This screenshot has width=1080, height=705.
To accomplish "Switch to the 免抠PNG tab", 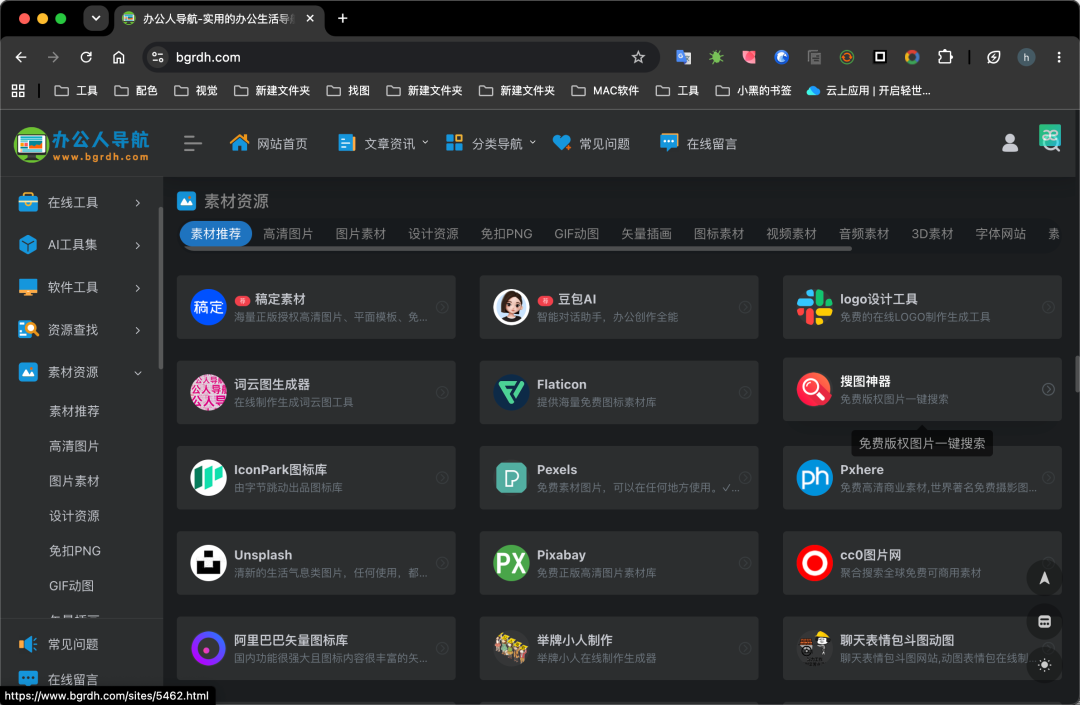I will point(506,234).
